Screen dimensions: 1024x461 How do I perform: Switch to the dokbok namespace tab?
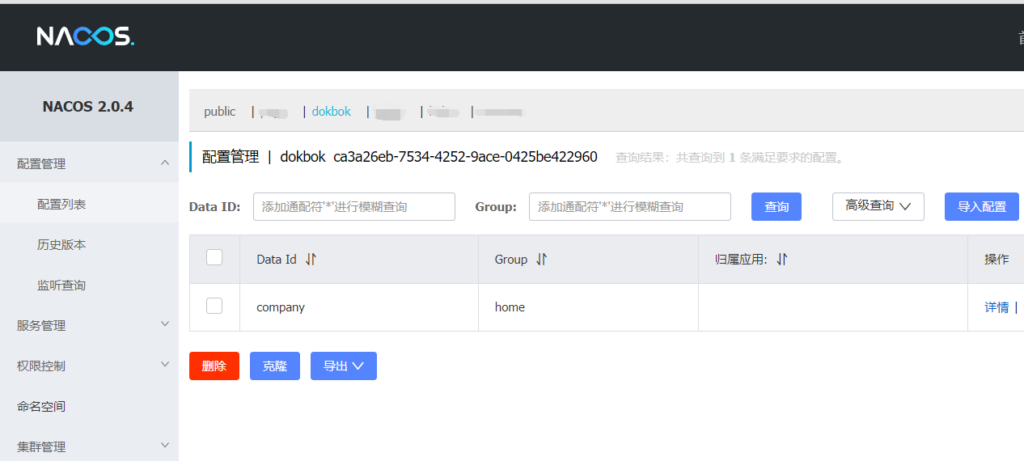331,112
